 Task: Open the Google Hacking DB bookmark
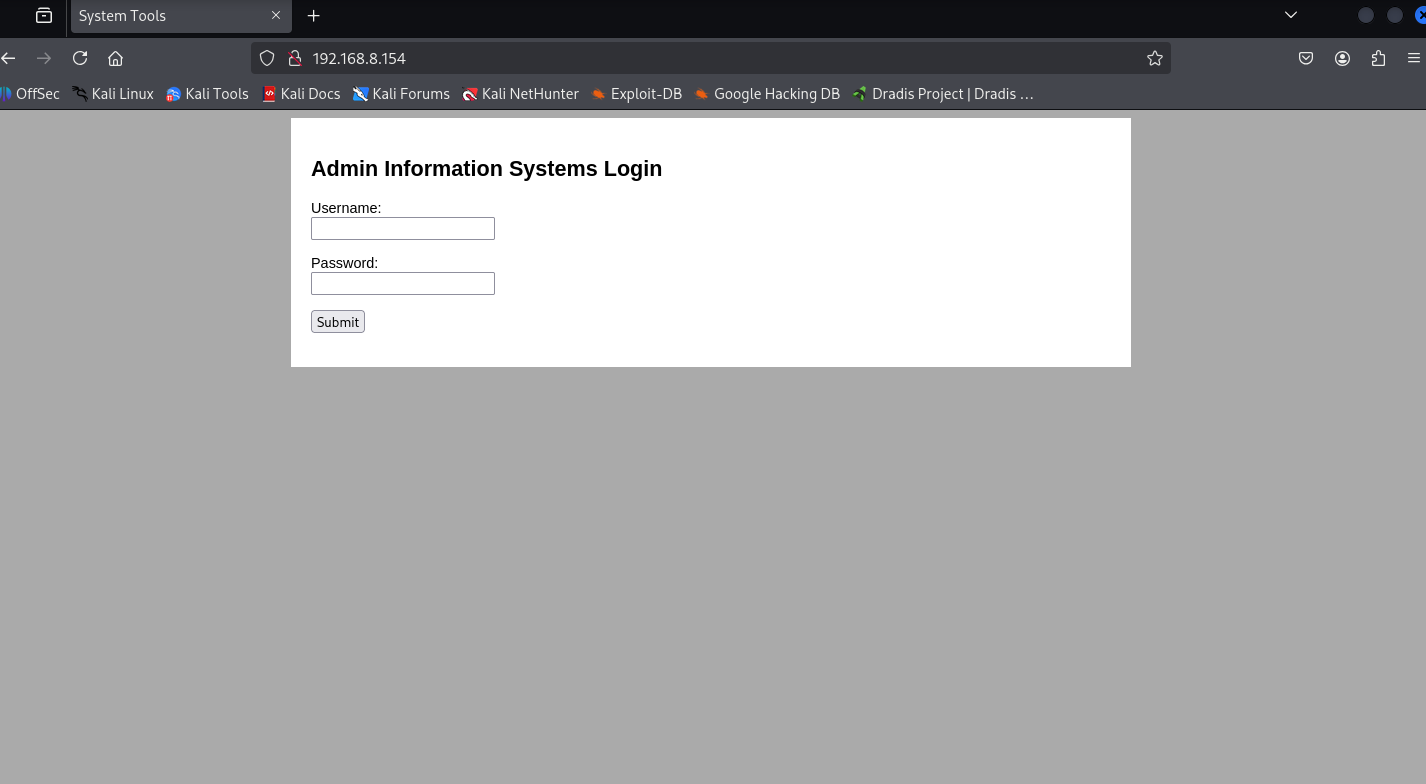(x=767, y=94)
